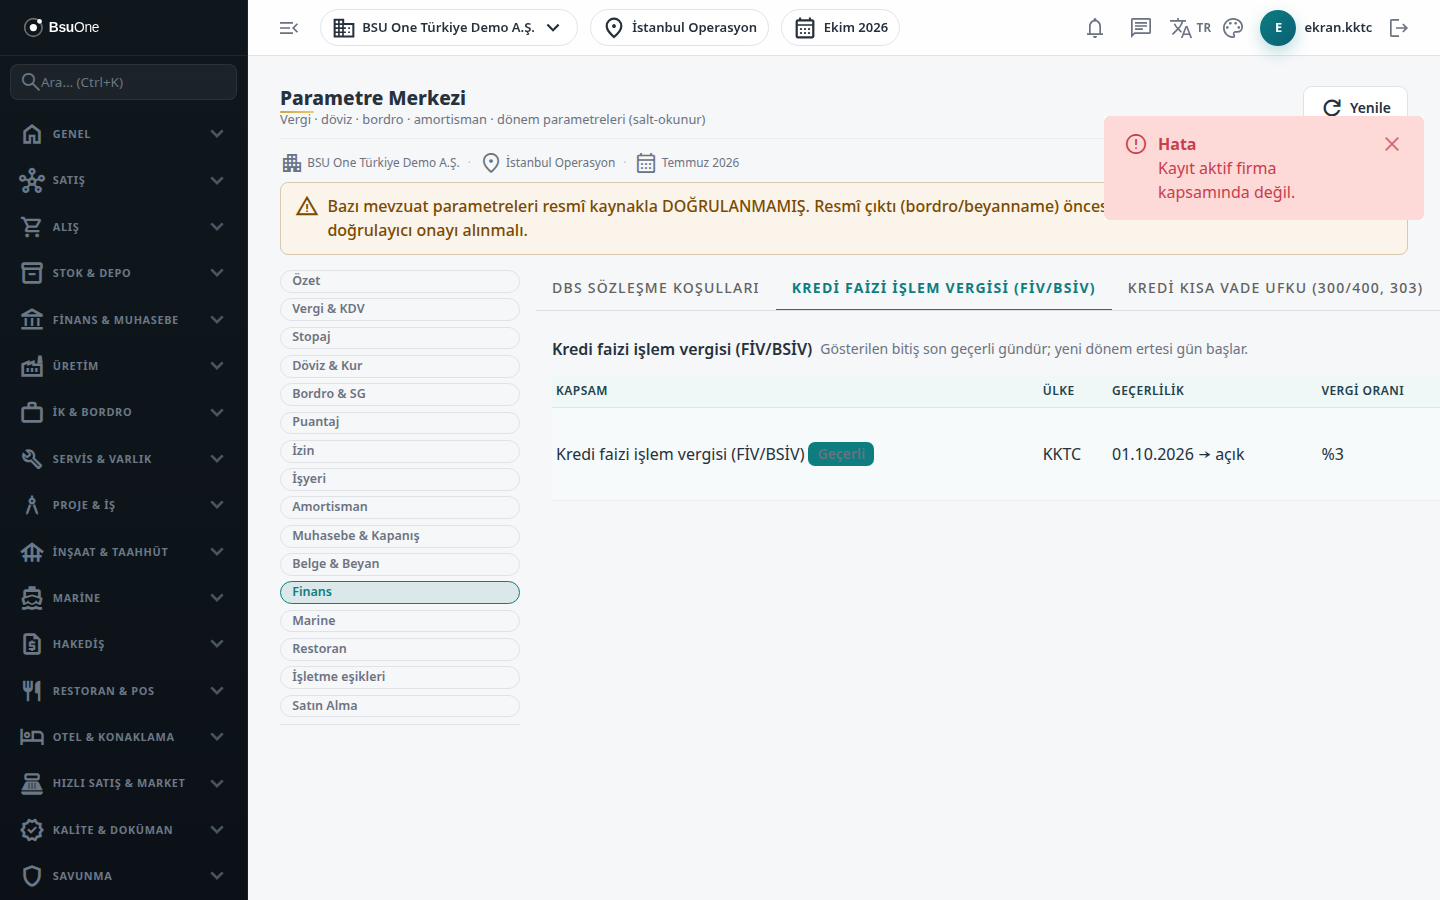Click the BsuOne logo
Image resolution: width=1440 pixels, height=900 pixels.
[62, 27]
